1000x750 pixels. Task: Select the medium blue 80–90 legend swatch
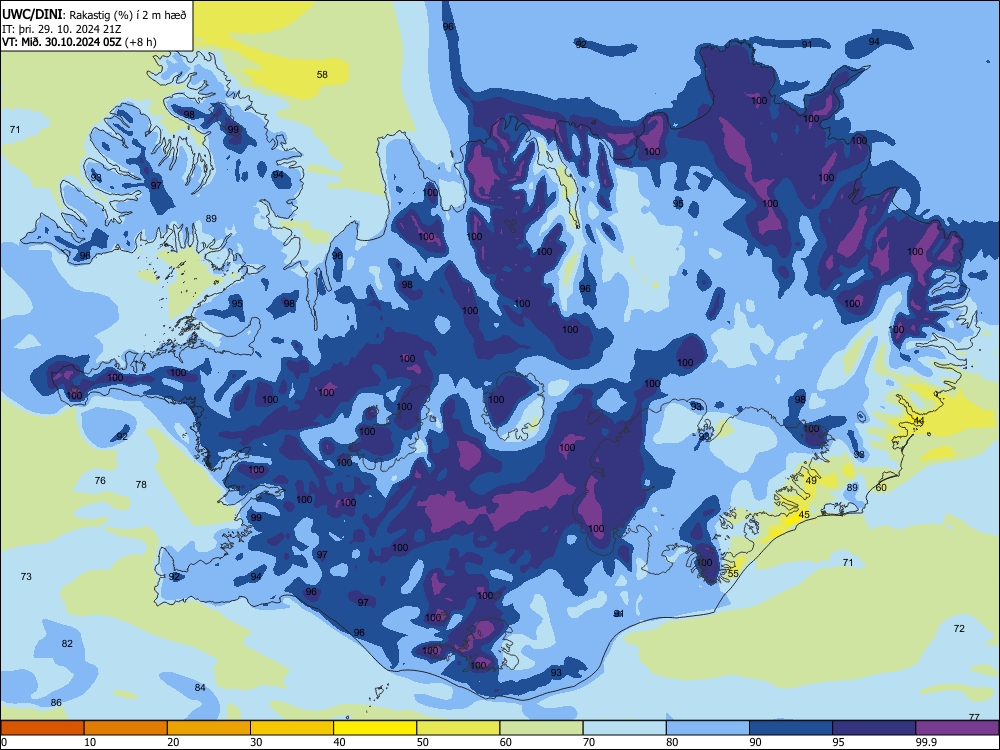pos(708,728)
